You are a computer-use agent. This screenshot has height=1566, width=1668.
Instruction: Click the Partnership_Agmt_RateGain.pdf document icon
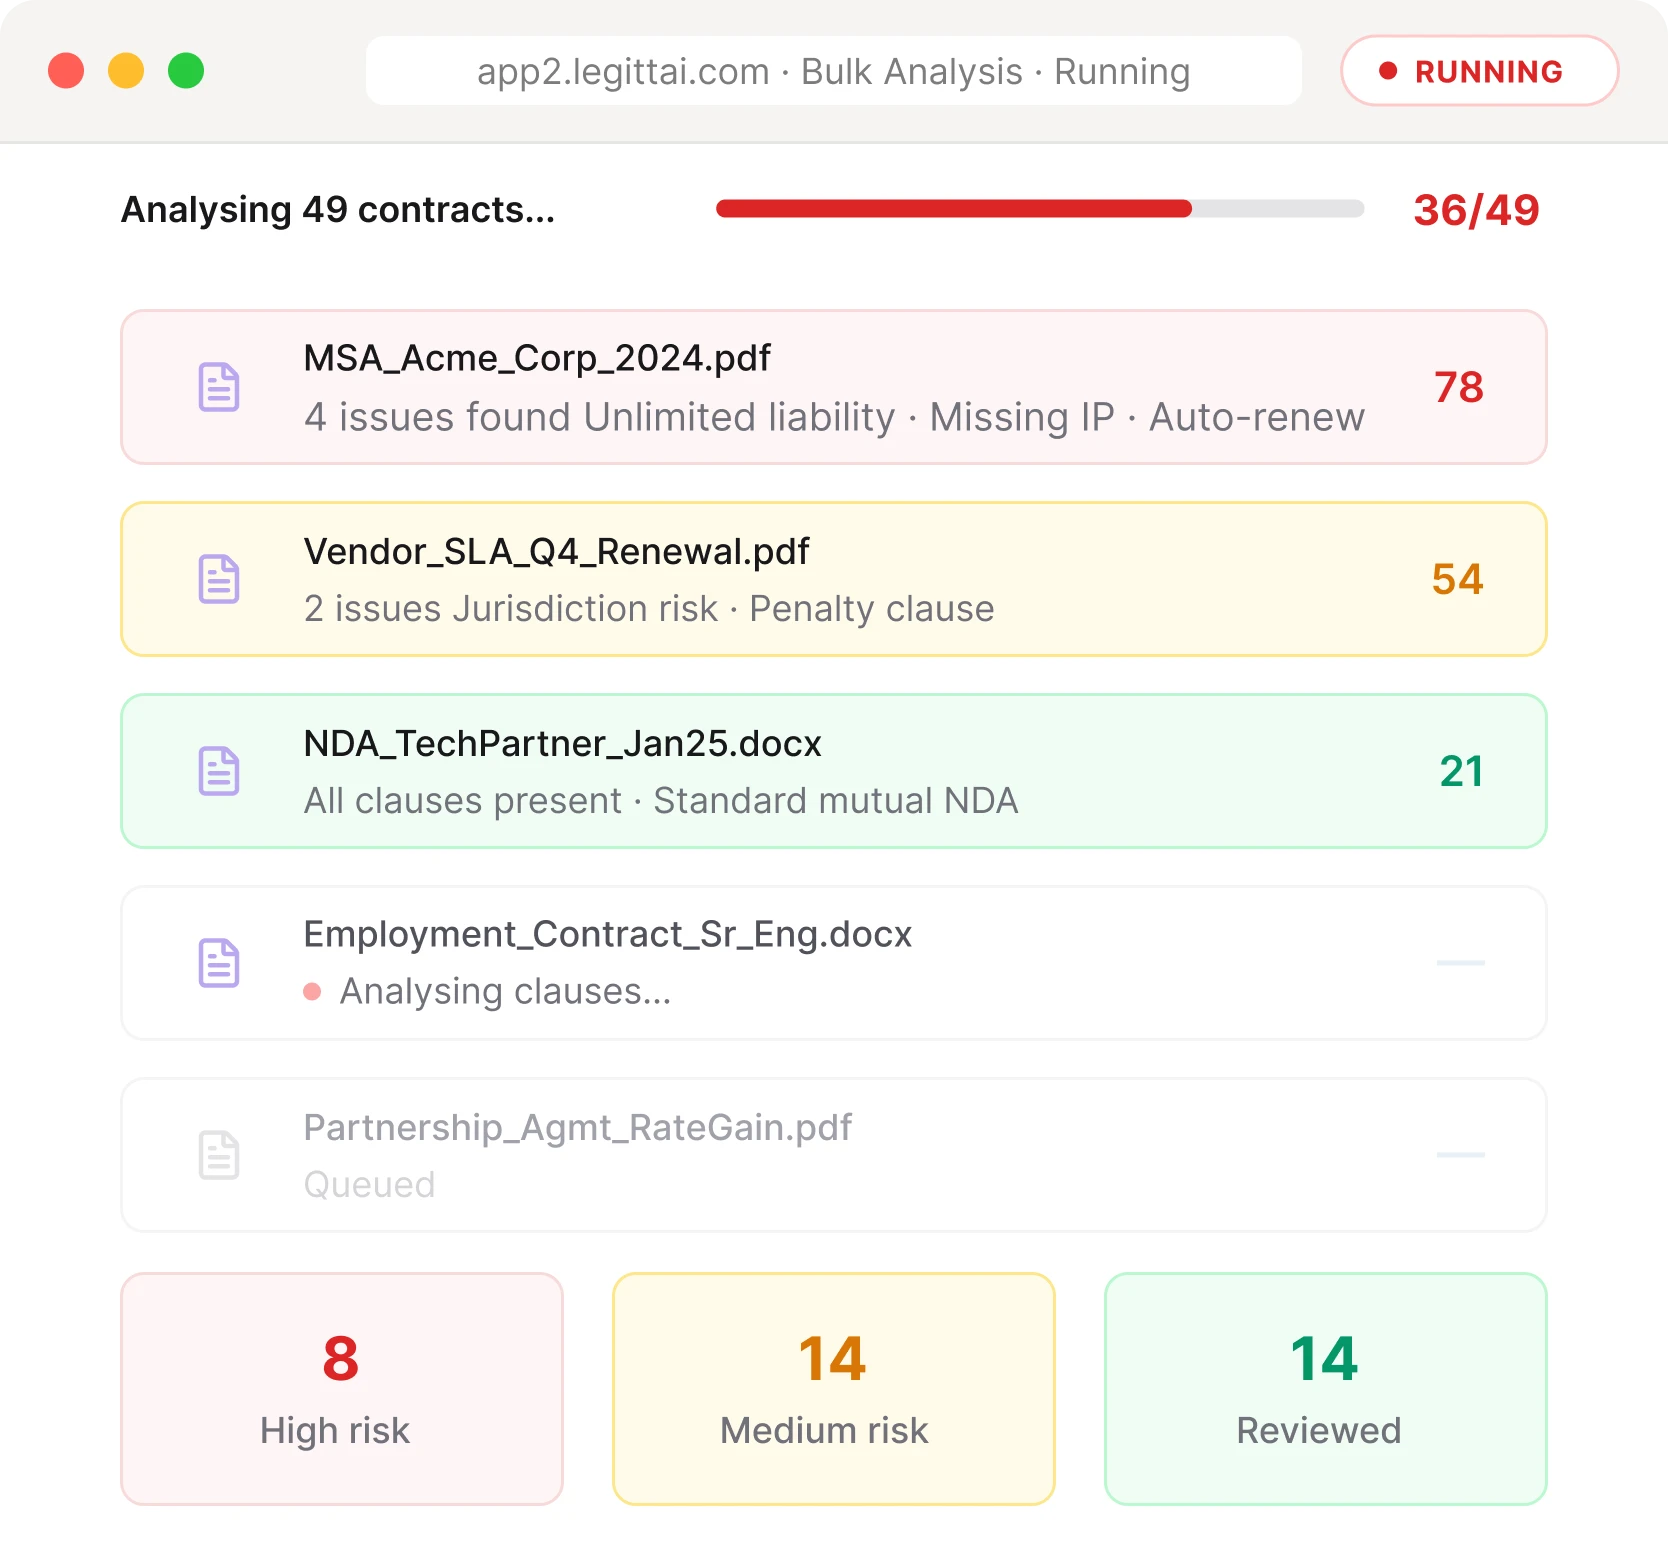tap(218, 1155)
